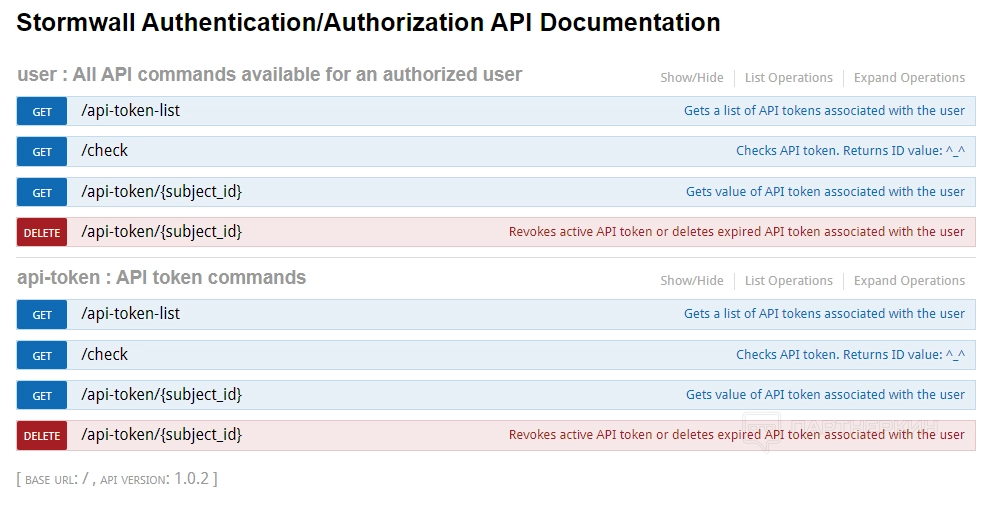Image resolution: width=989 pixels, height=505 pixels.
Task: Toggle Show/Hide for the user section
Action: (x=691, y=78)
